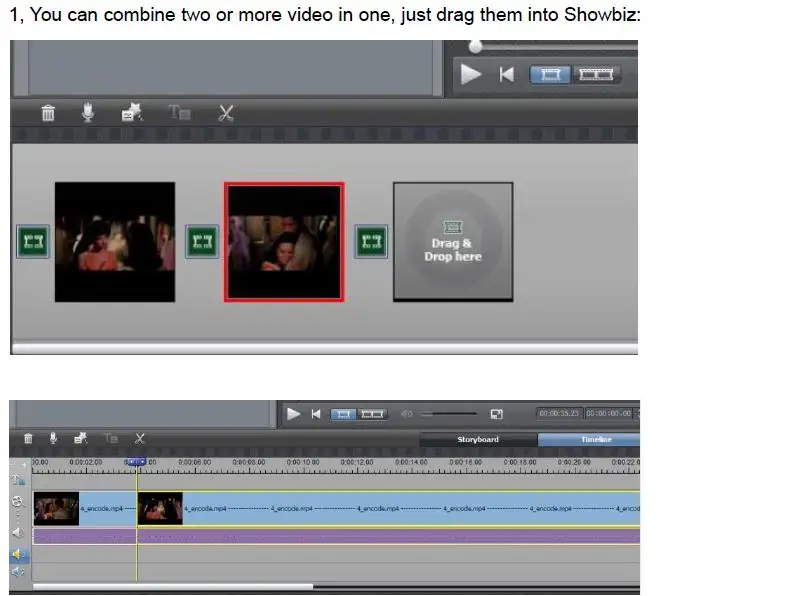Click the purple audio strip under the video clips
This screenshot has height=596, width=809.
[336, 536]
